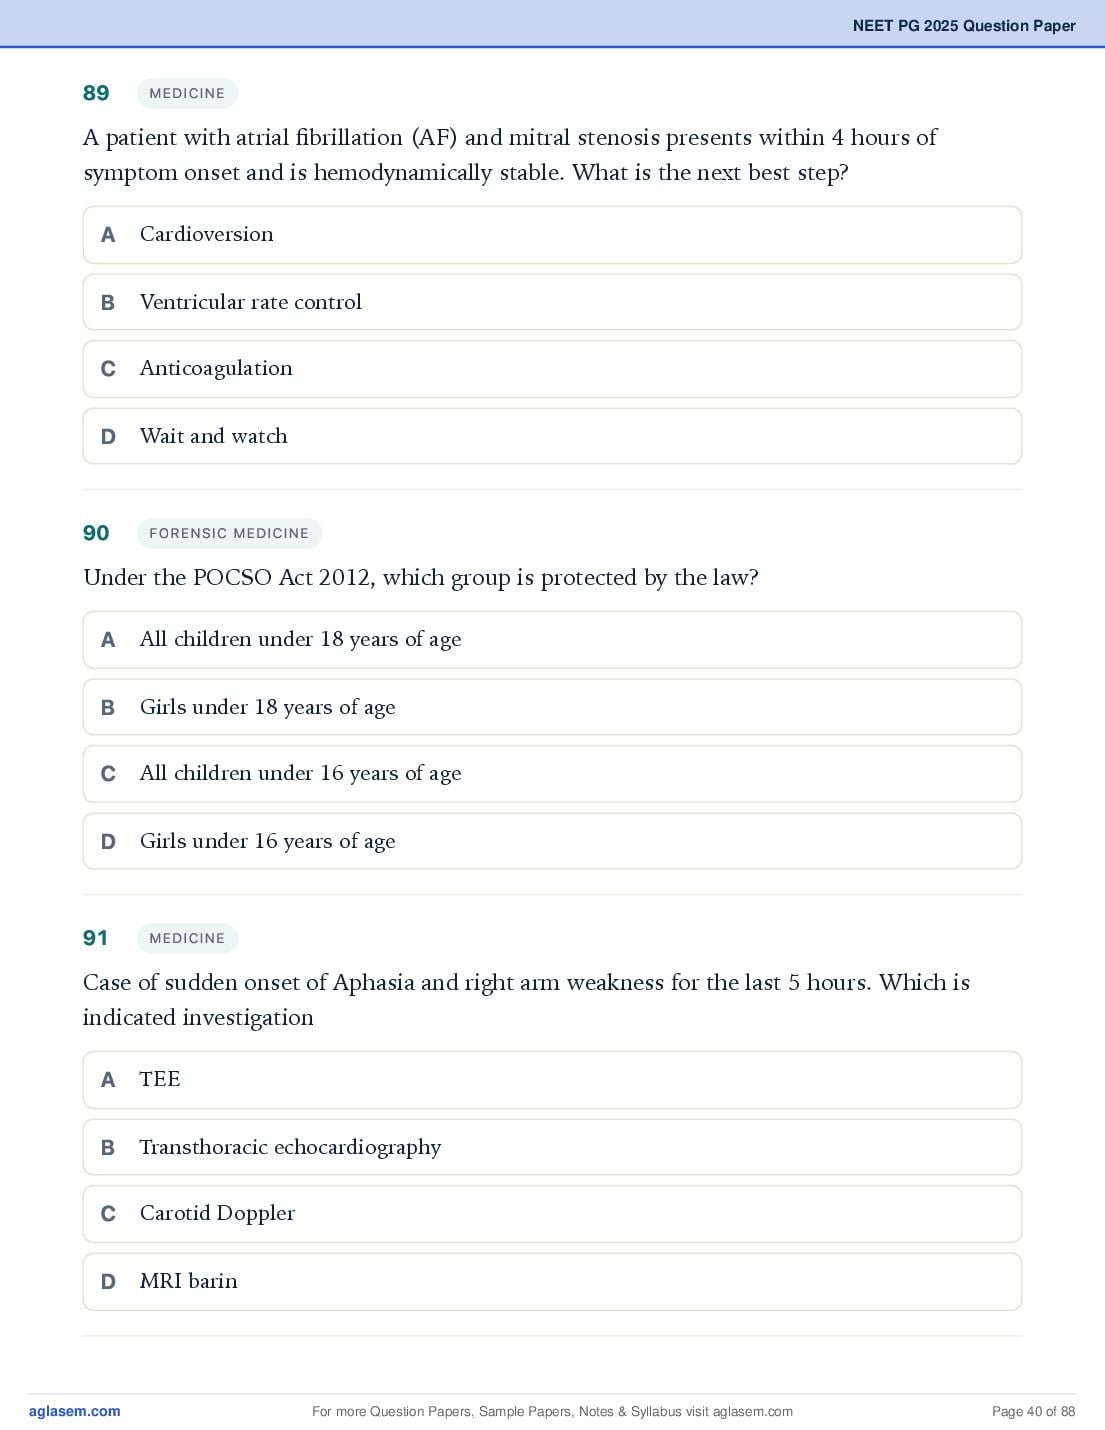Click question number 90

pos(96,533)
